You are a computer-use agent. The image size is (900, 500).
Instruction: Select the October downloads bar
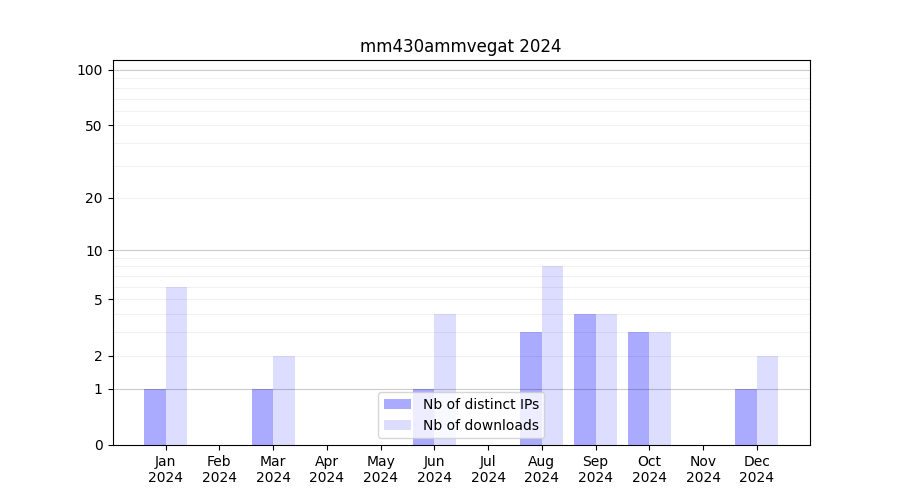660,388
